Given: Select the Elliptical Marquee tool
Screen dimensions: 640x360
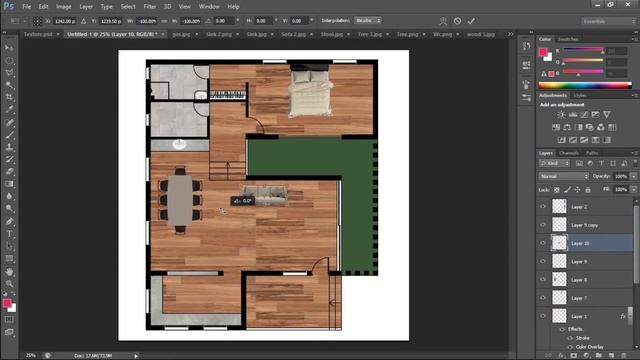Looking at the screenshot, I should click(9, 60).
